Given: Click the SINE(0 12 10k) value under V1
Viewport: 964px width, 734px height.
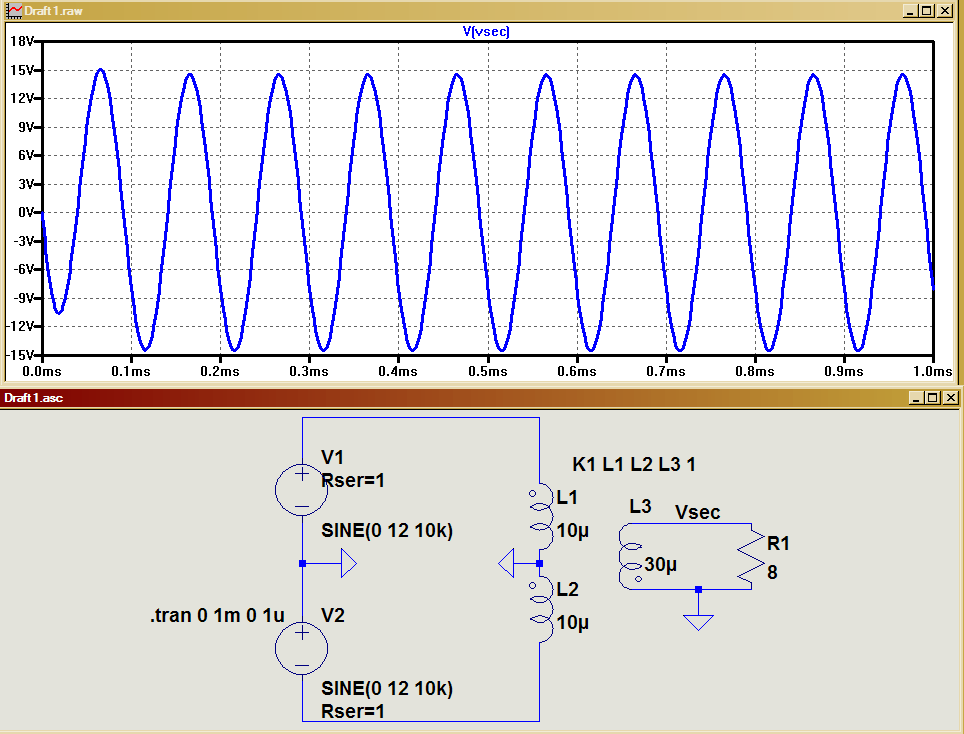Looking at the screenshot, I should [x=387, y=531].
